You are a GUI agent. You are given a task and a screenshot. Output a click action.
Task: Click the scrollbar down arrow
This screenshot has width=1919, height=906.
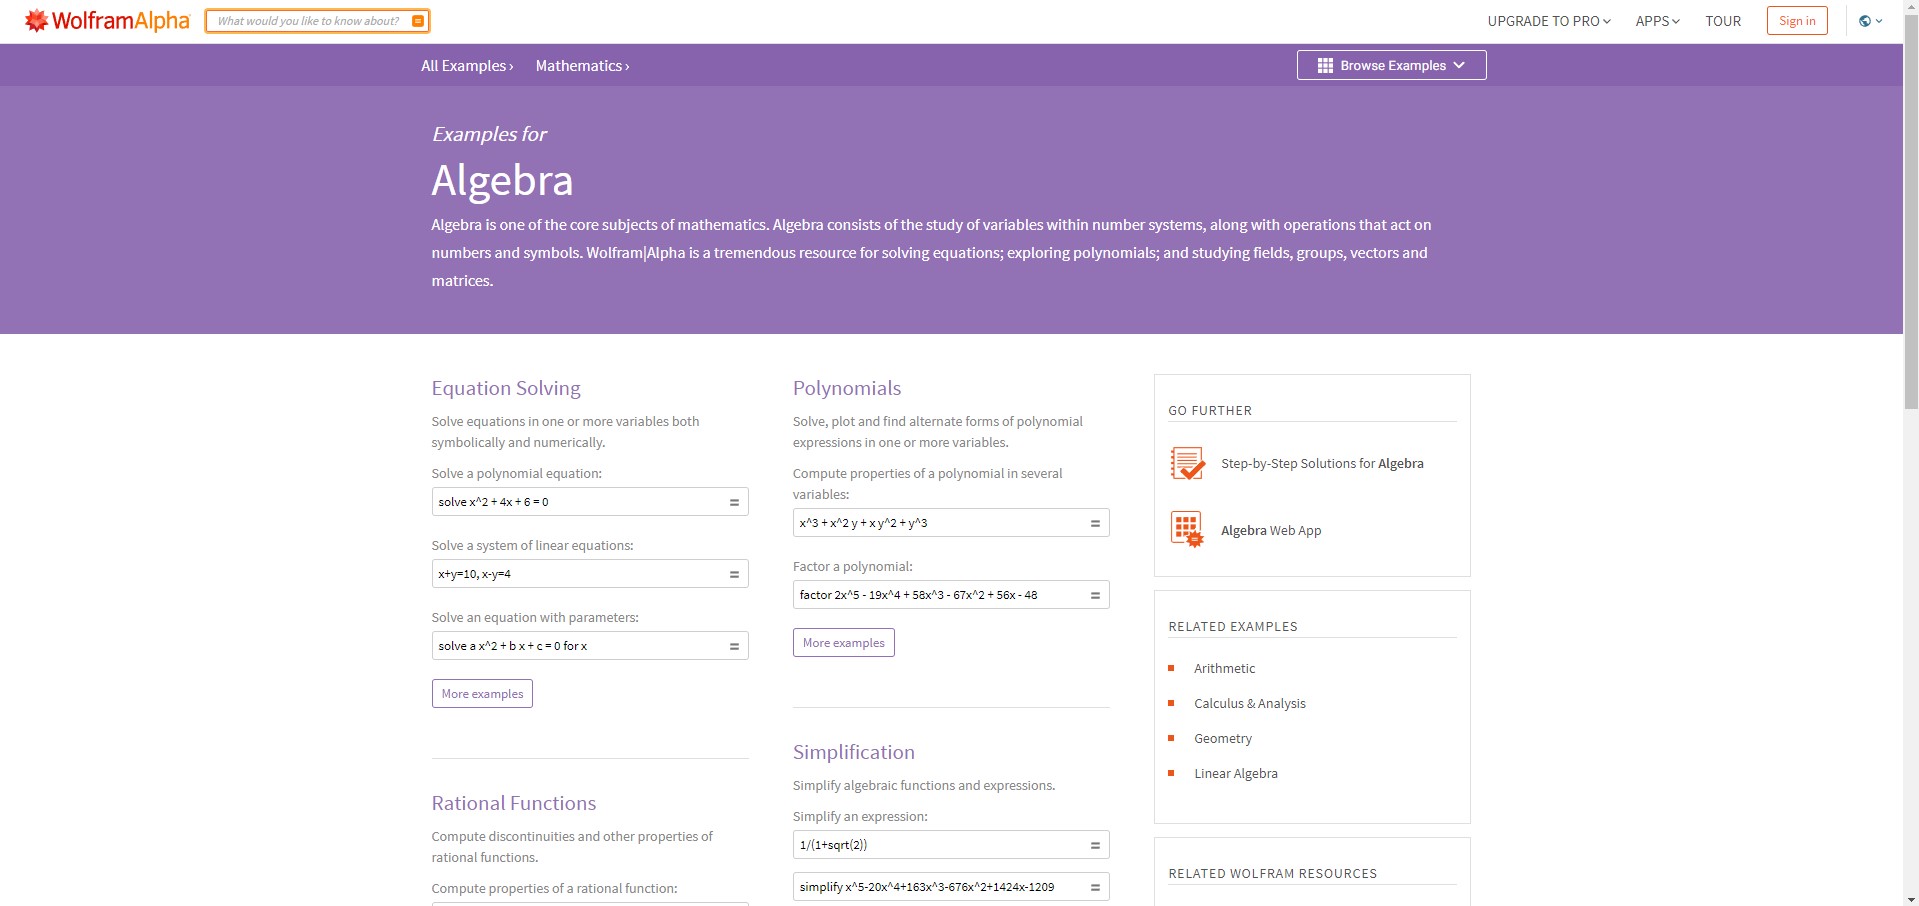(x=1911, y=898)
